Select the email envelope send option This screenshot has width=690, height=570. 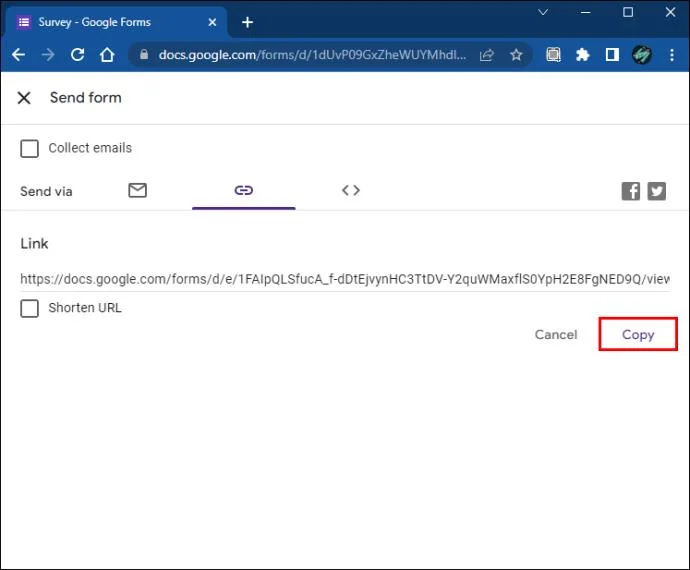[x=138, y=190]
